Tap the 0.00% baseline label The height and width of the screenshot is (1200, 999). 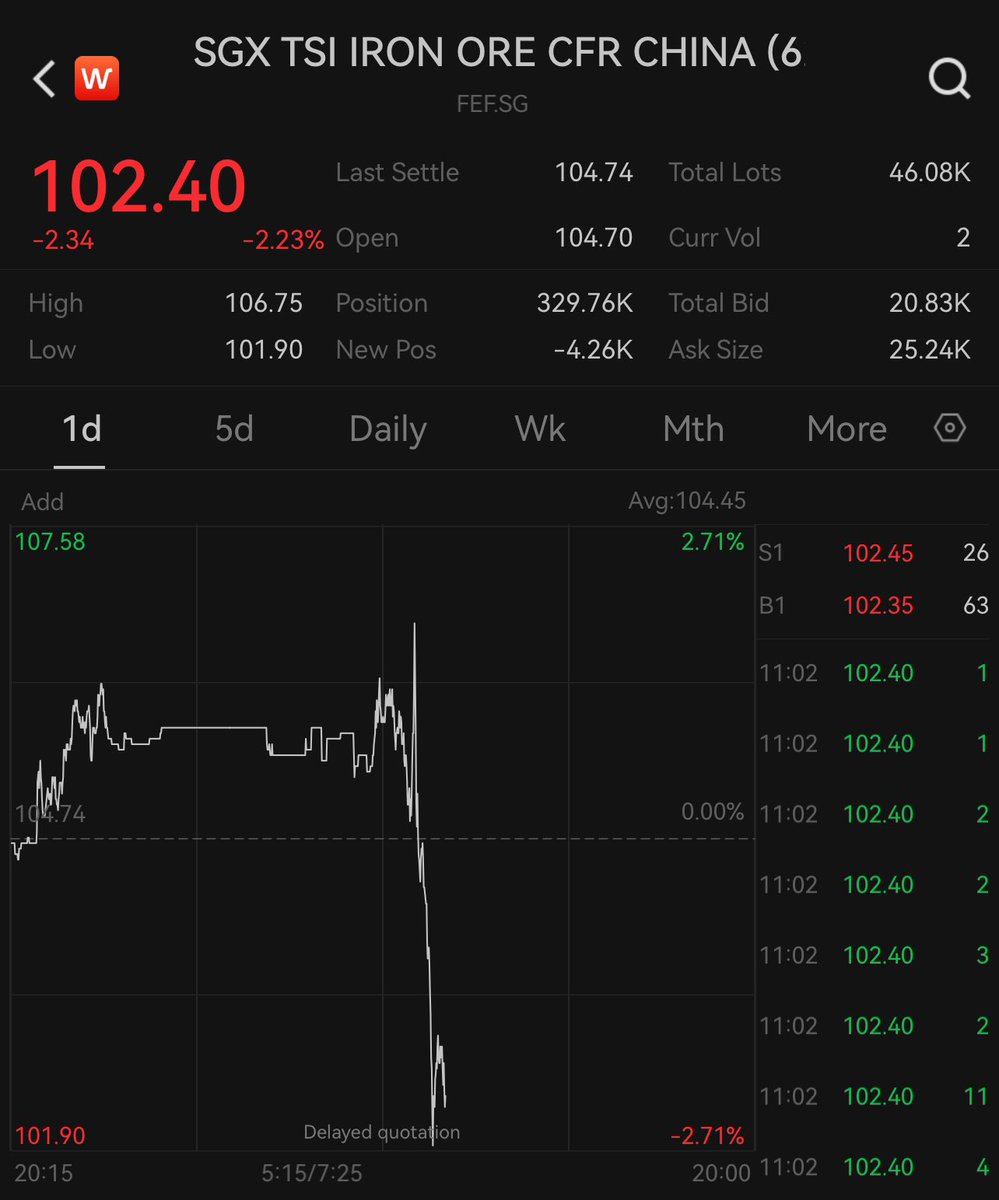tap(713, 812)
